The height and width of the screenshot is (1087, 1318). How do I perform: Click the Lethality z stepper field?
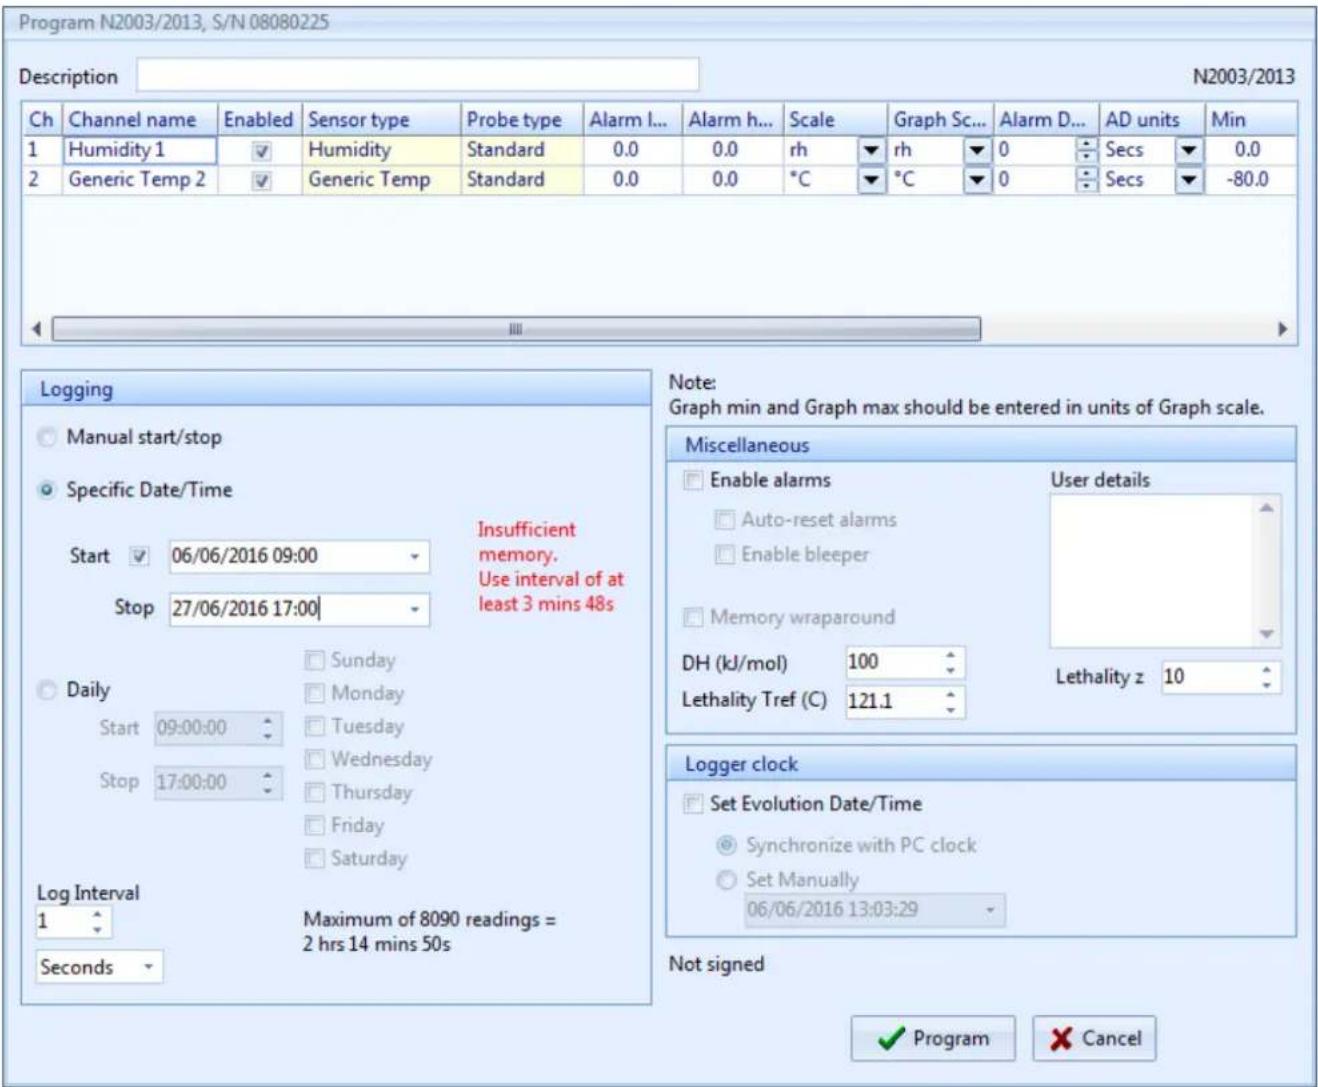(1220, 677)
